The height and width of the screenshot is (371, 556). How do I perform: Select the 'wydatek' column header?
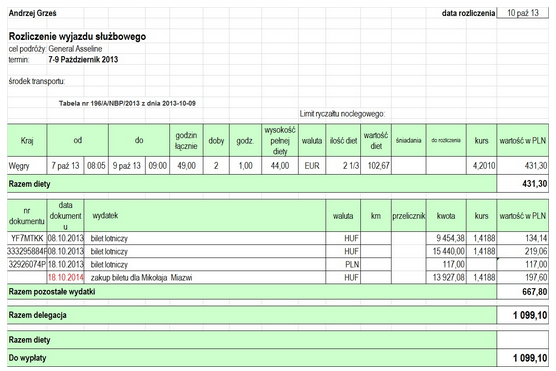(205, 216)
